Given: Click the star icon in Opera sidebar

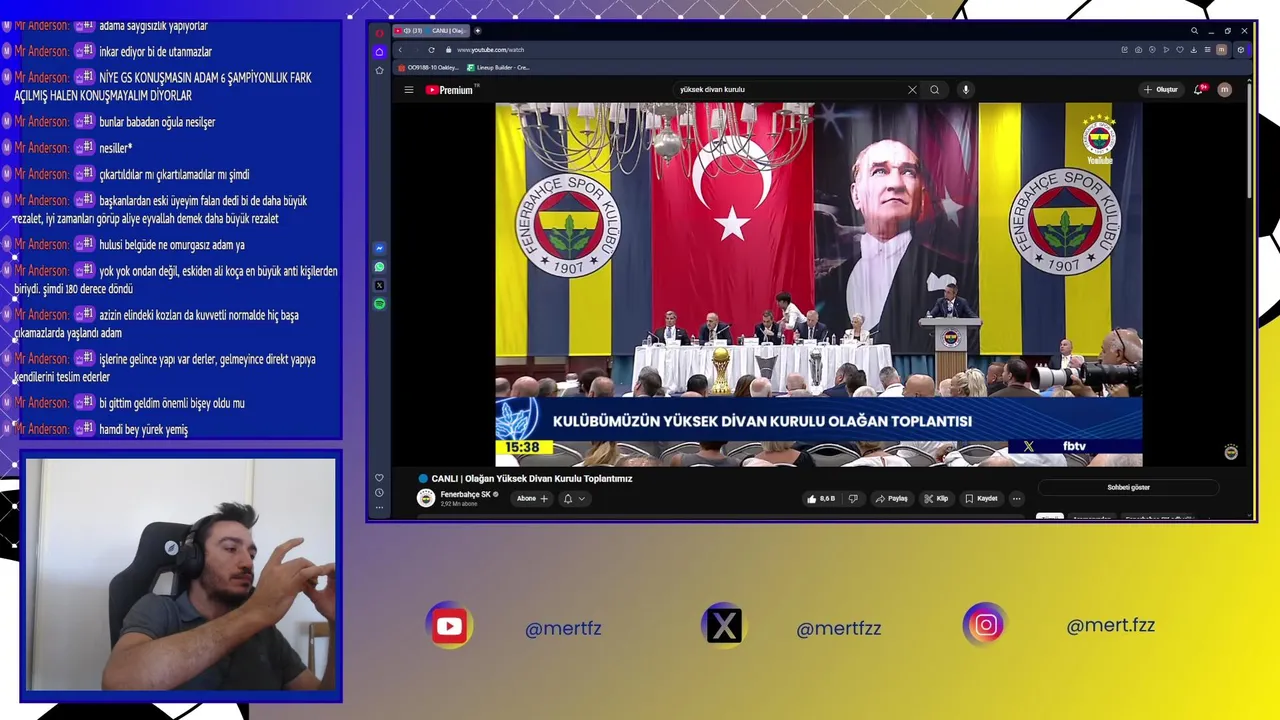Looking at the screenshot, I should (380, 70).
